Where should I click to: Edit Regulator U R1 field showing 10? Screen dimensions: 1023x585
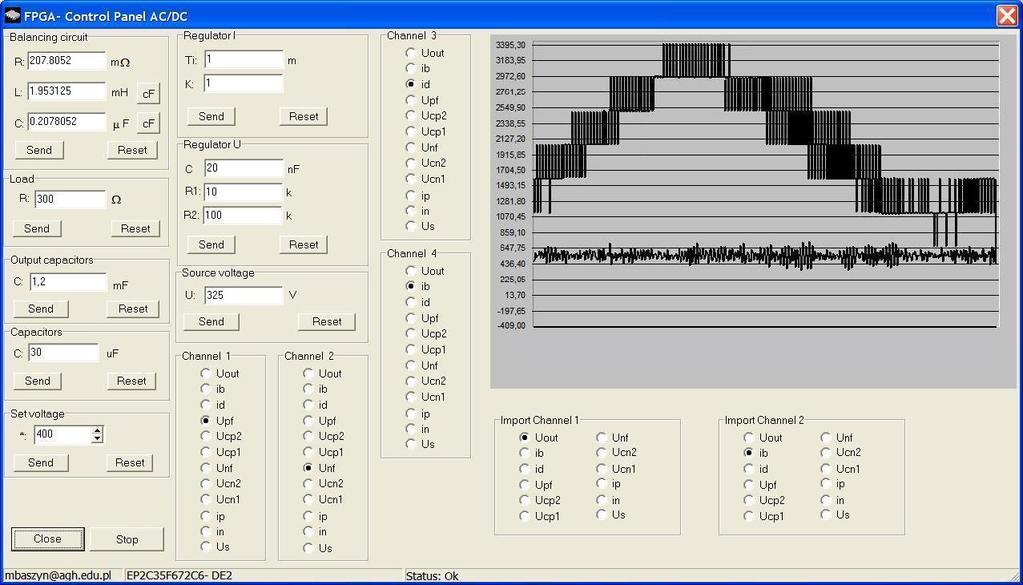pos(243,192)
